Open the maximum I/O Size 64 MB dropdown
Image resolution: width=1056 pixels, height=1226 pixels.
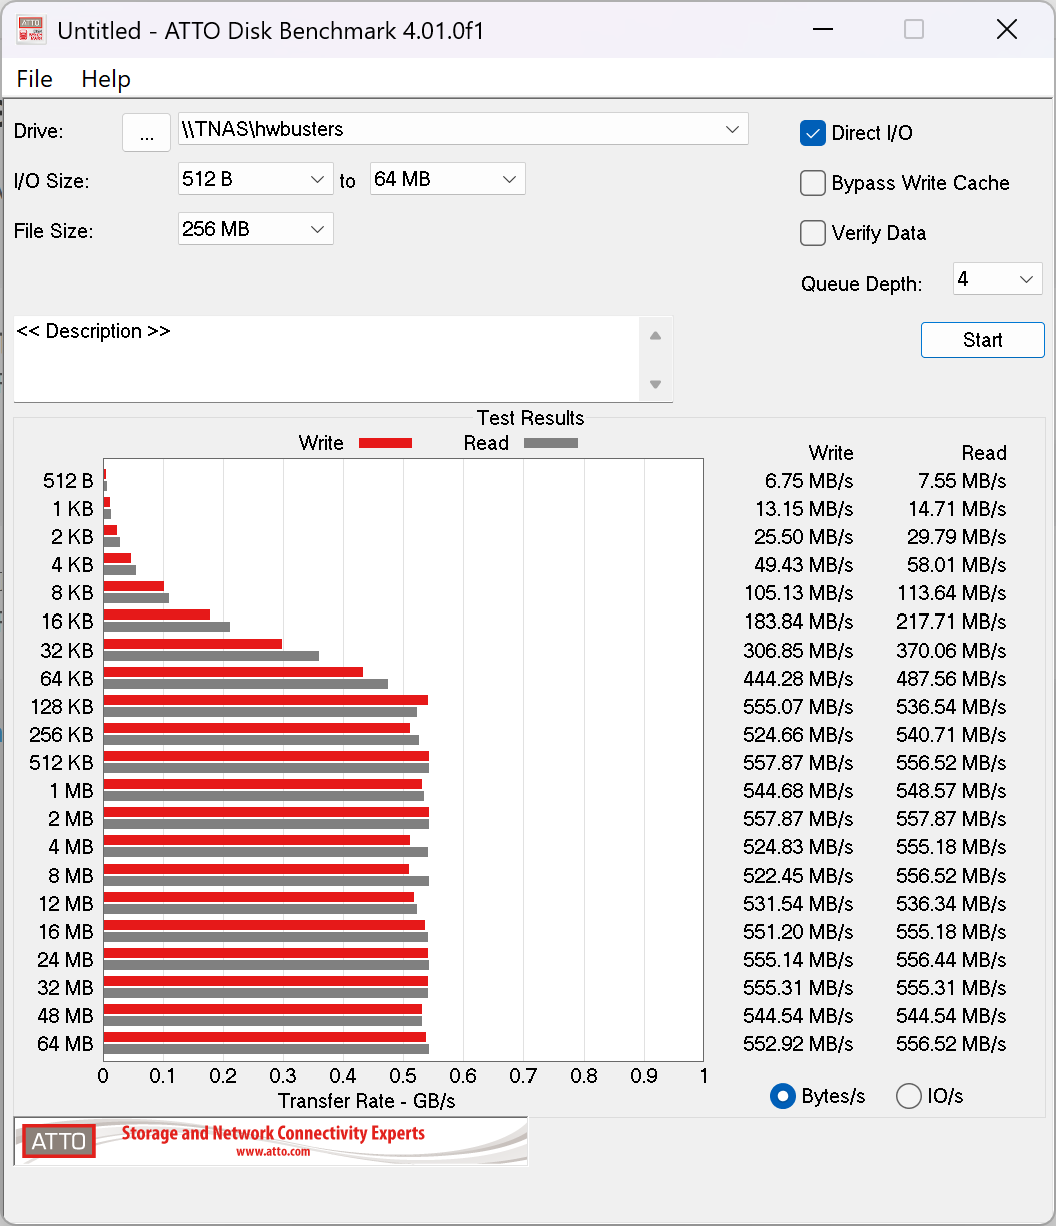pyautogui.click(x=509, y=179)
